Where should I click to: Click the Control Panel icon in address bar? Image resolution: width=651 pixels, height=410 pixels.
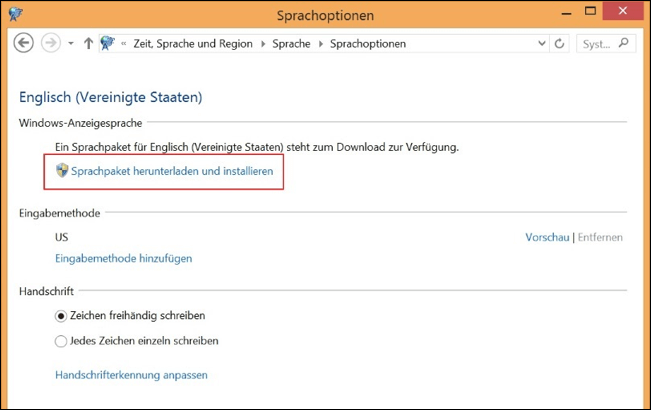coord(108,43)
